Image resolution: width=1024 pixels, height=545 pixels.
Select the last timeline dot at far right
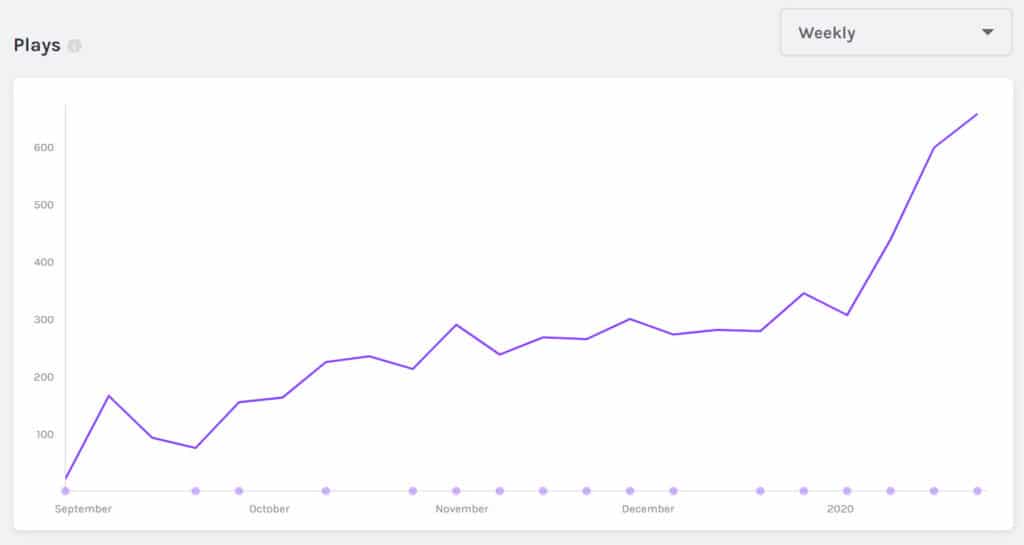click(x=977, y=491)
